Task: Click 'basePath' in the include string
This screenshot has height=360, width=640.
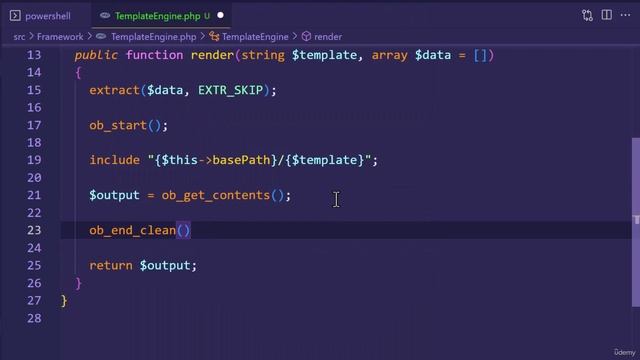Action: 242,160
